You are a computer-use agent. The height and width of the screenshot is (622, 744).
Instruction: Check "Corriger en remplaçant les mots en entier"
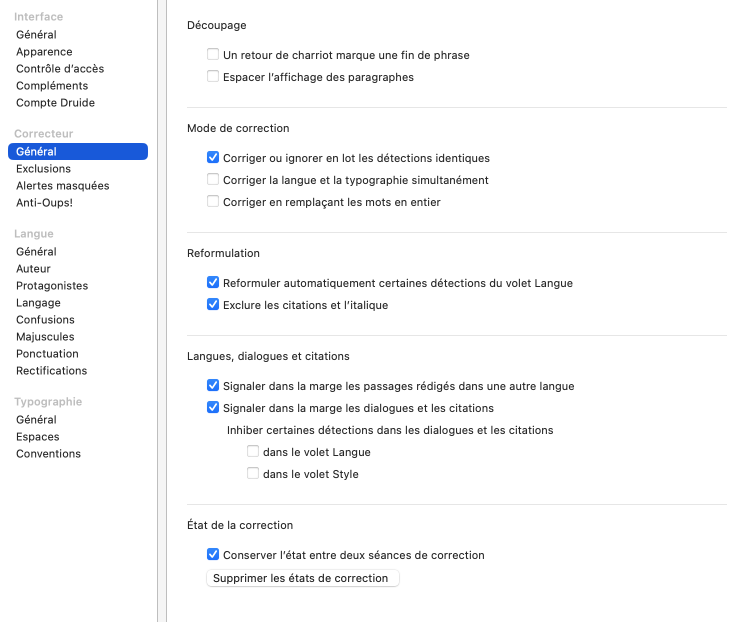click(x=213, y=202)
